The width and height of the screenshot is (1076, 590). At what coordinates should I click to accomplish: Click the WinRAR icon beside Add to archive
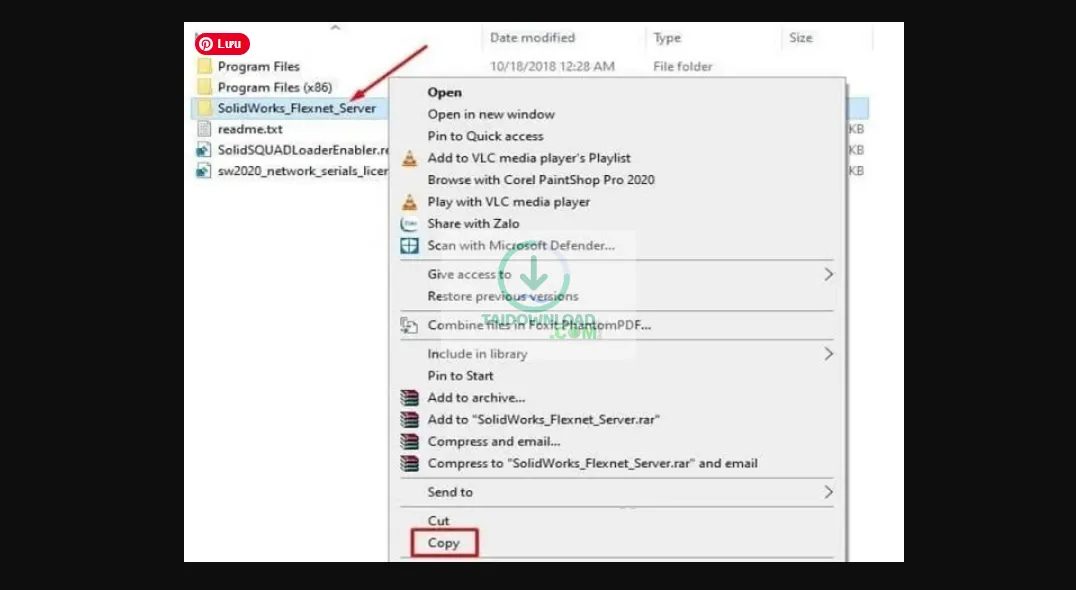click(x=409, y=397)
